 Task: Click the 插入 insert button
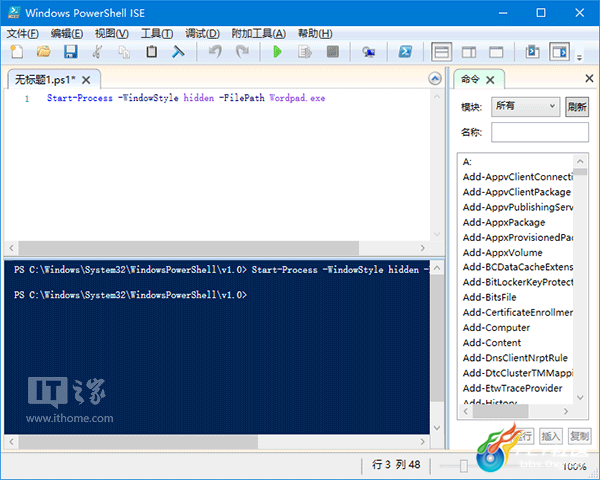pyautogui.click(x=550, y=436)
